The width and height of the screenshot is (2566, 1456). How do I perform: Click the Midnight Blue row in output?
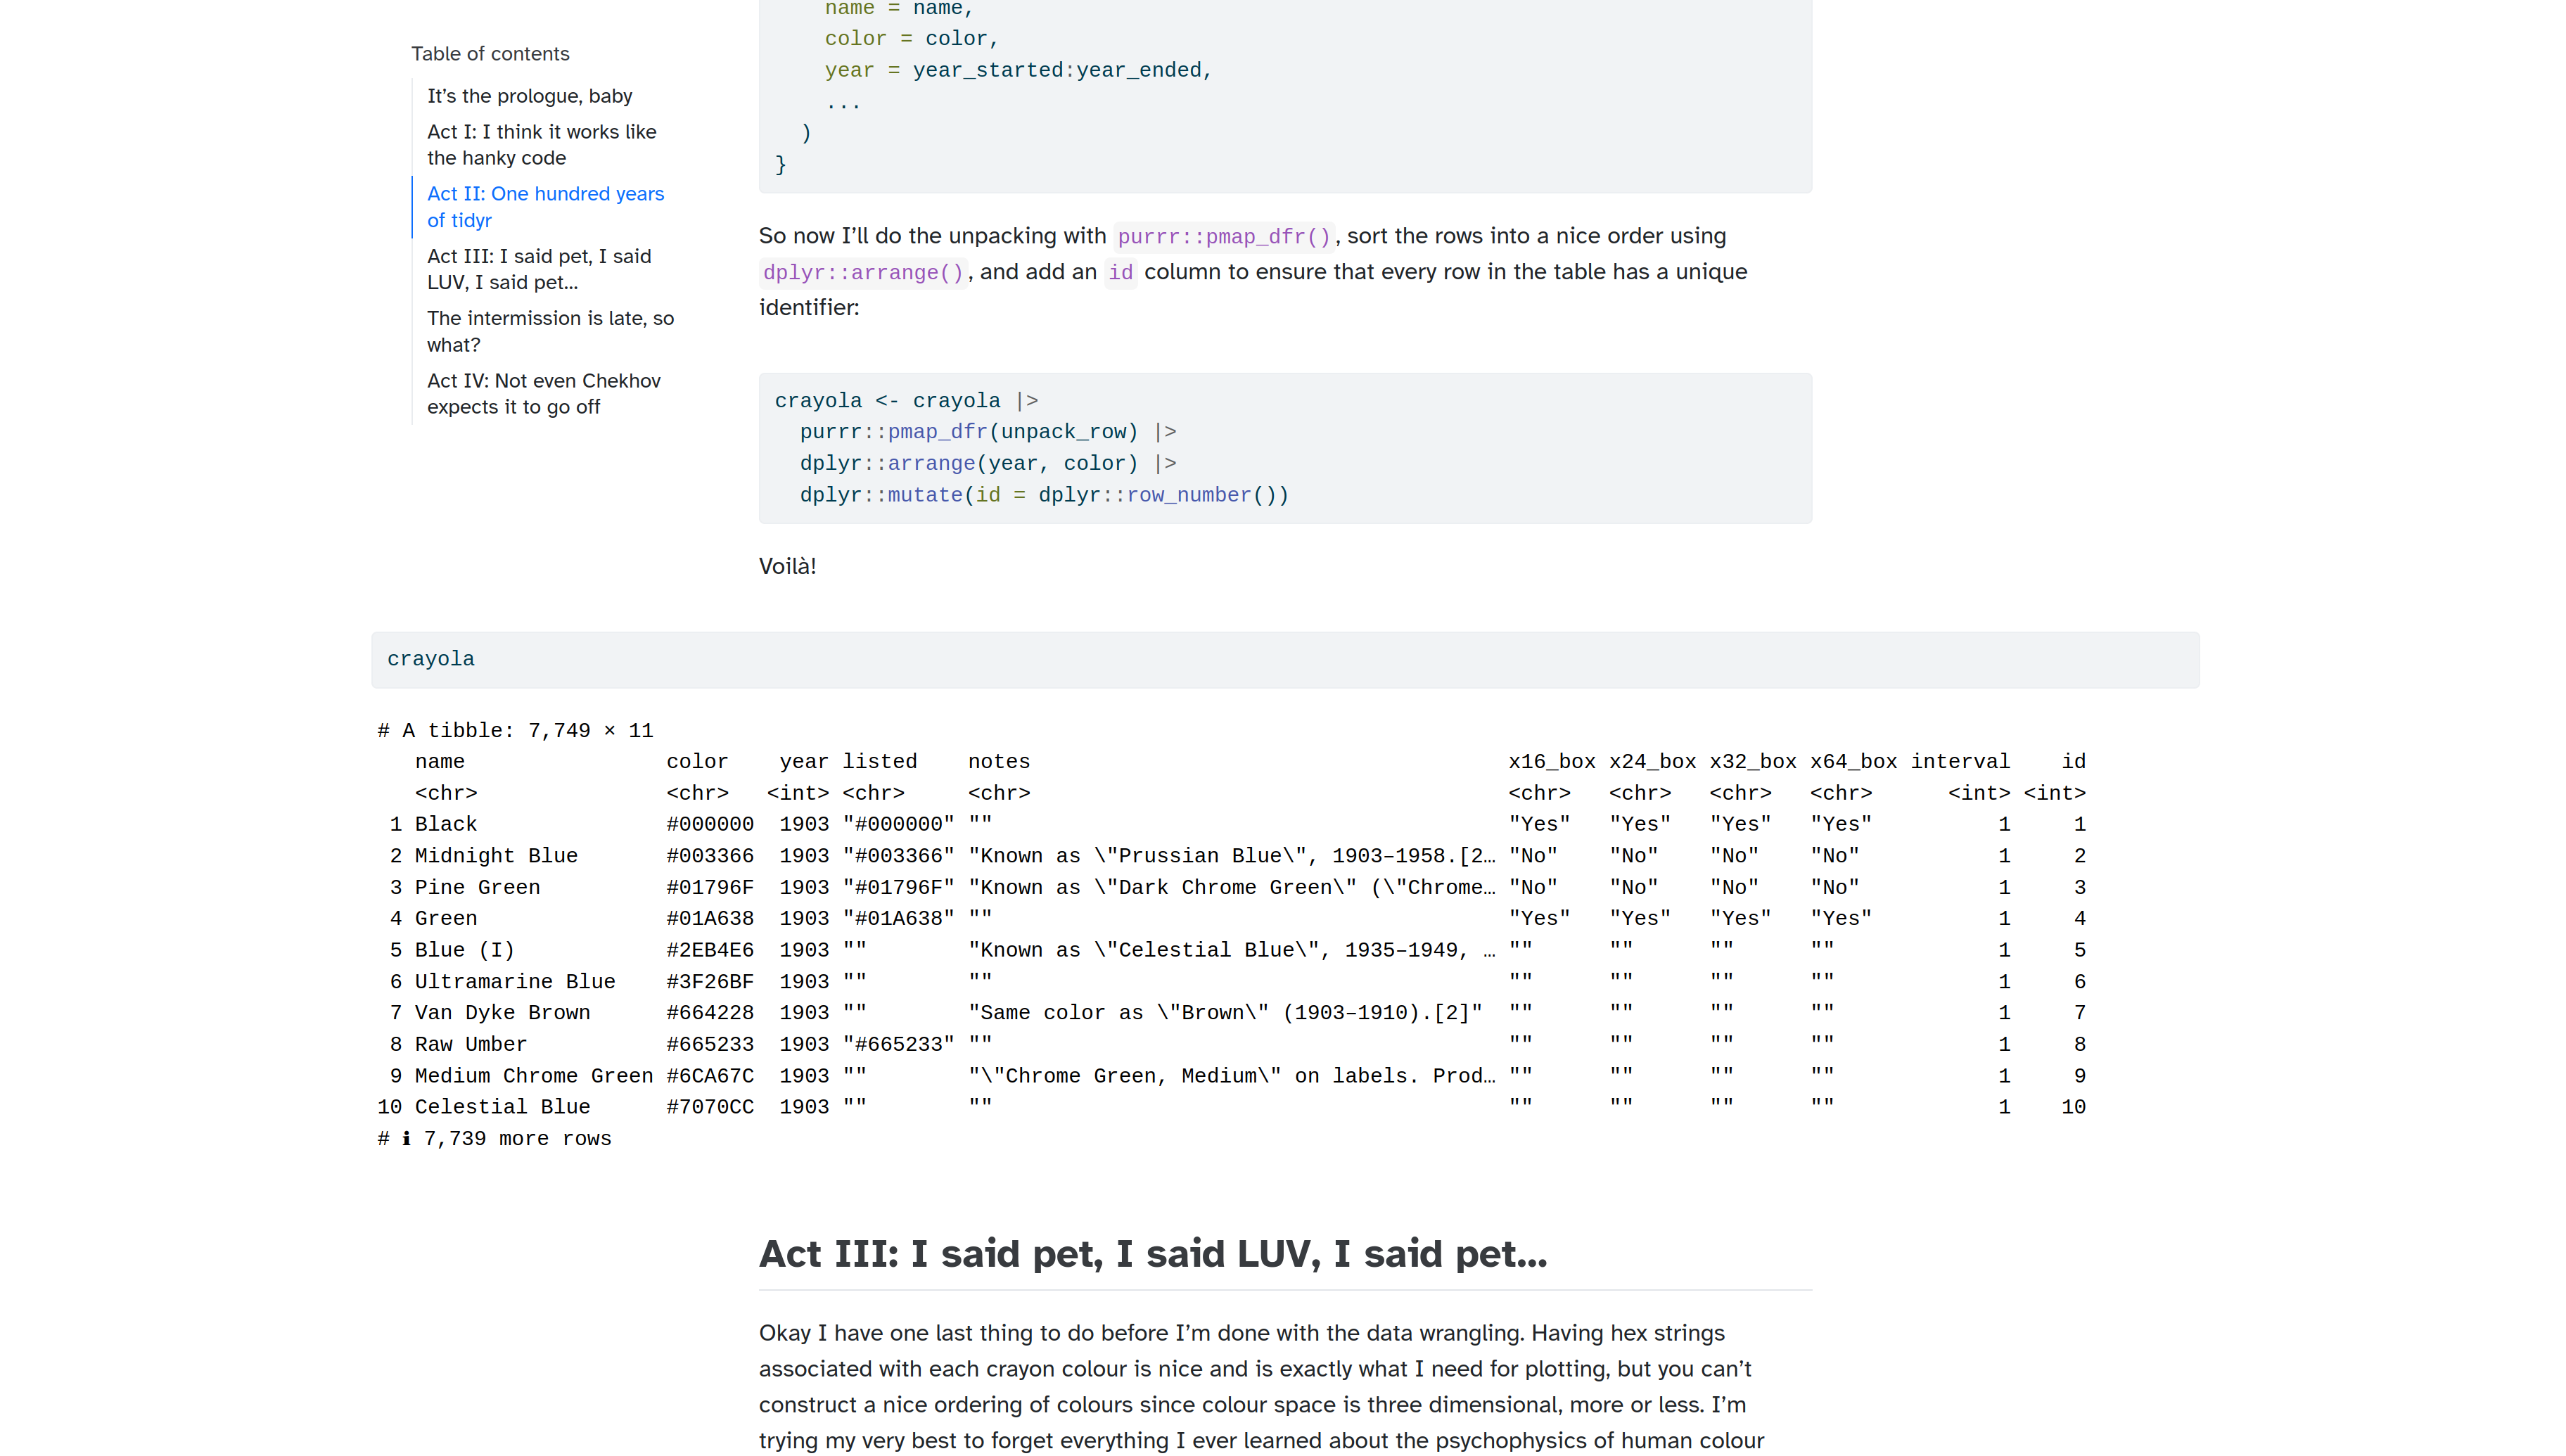point(496,856)
